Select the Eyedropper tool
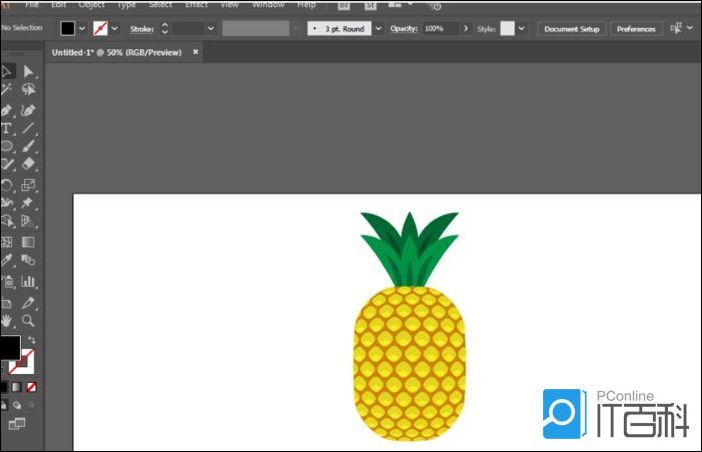Screen dimensions: 702x452 [6, 260]
